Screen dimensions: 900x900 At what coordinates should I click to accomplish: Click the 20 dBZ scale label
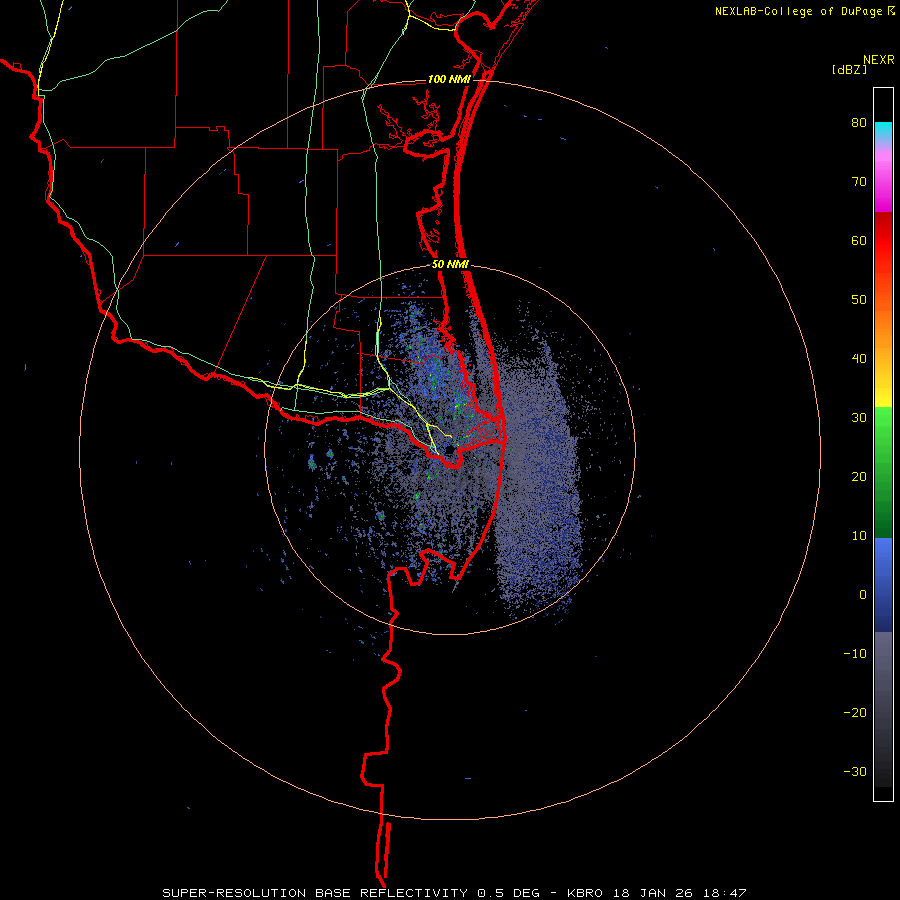pyautogui.click(x=859, y=477)
